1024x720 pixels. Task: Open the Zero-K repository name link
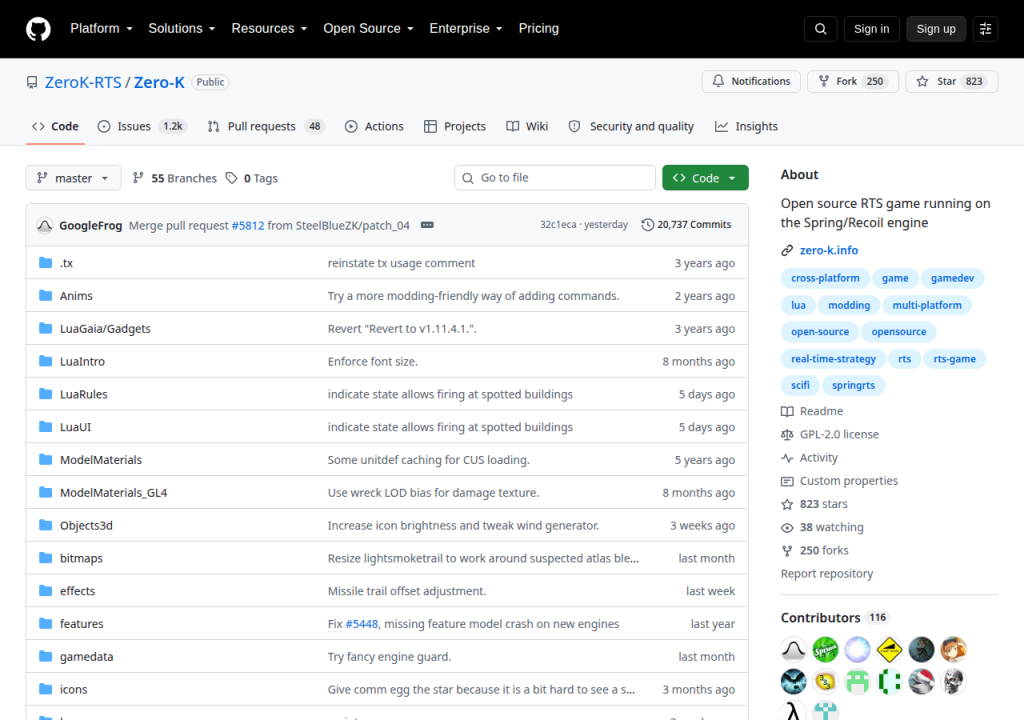159,82
